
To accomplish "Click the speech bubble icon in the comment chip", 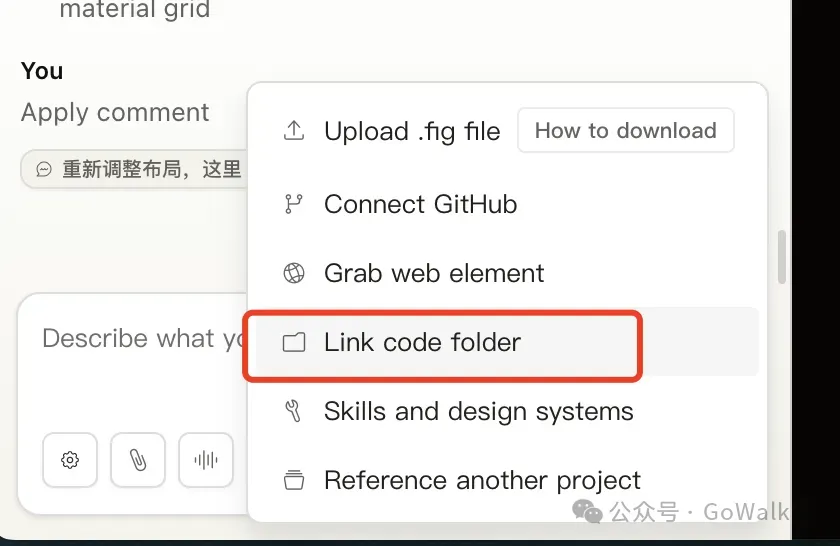I will click(x=44, y=170).
